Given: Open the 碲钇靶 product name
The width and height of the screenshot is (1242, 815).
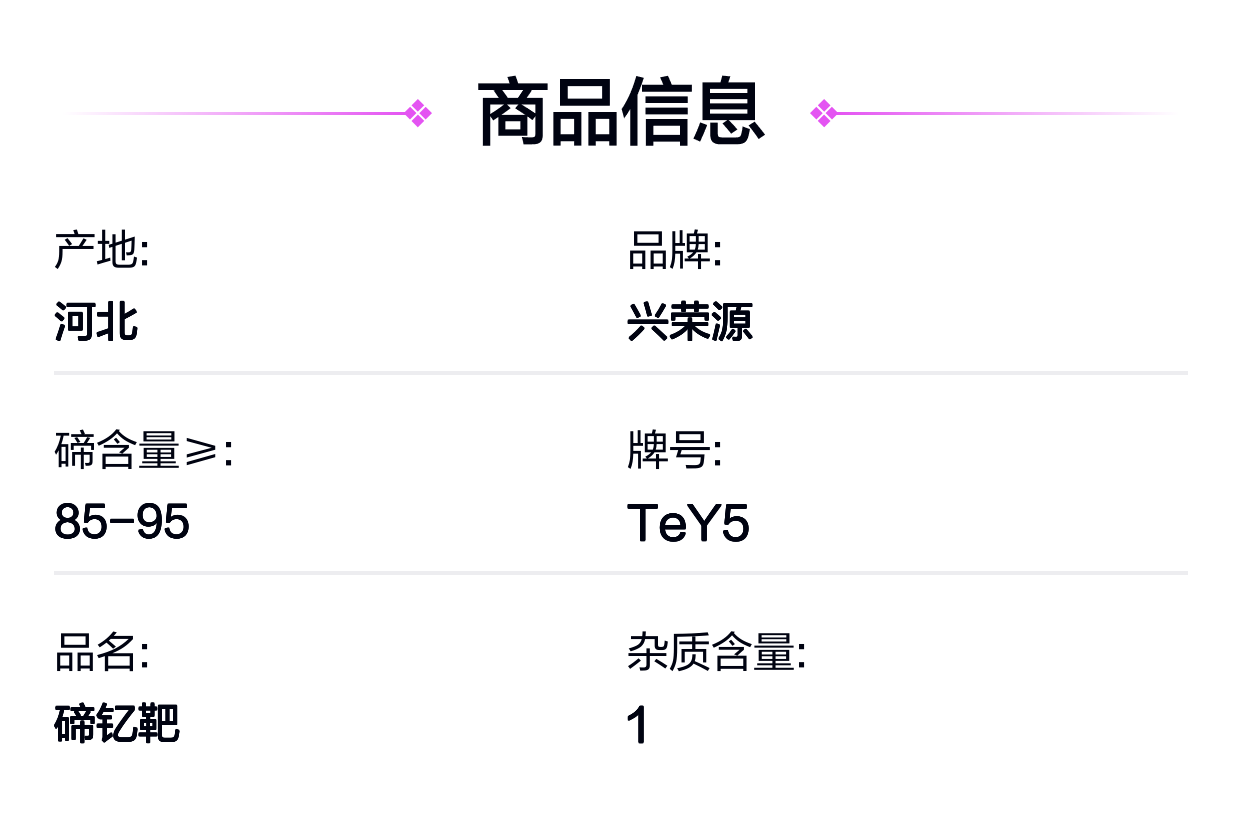Looking at the screenshot, I should pos(117,724).
